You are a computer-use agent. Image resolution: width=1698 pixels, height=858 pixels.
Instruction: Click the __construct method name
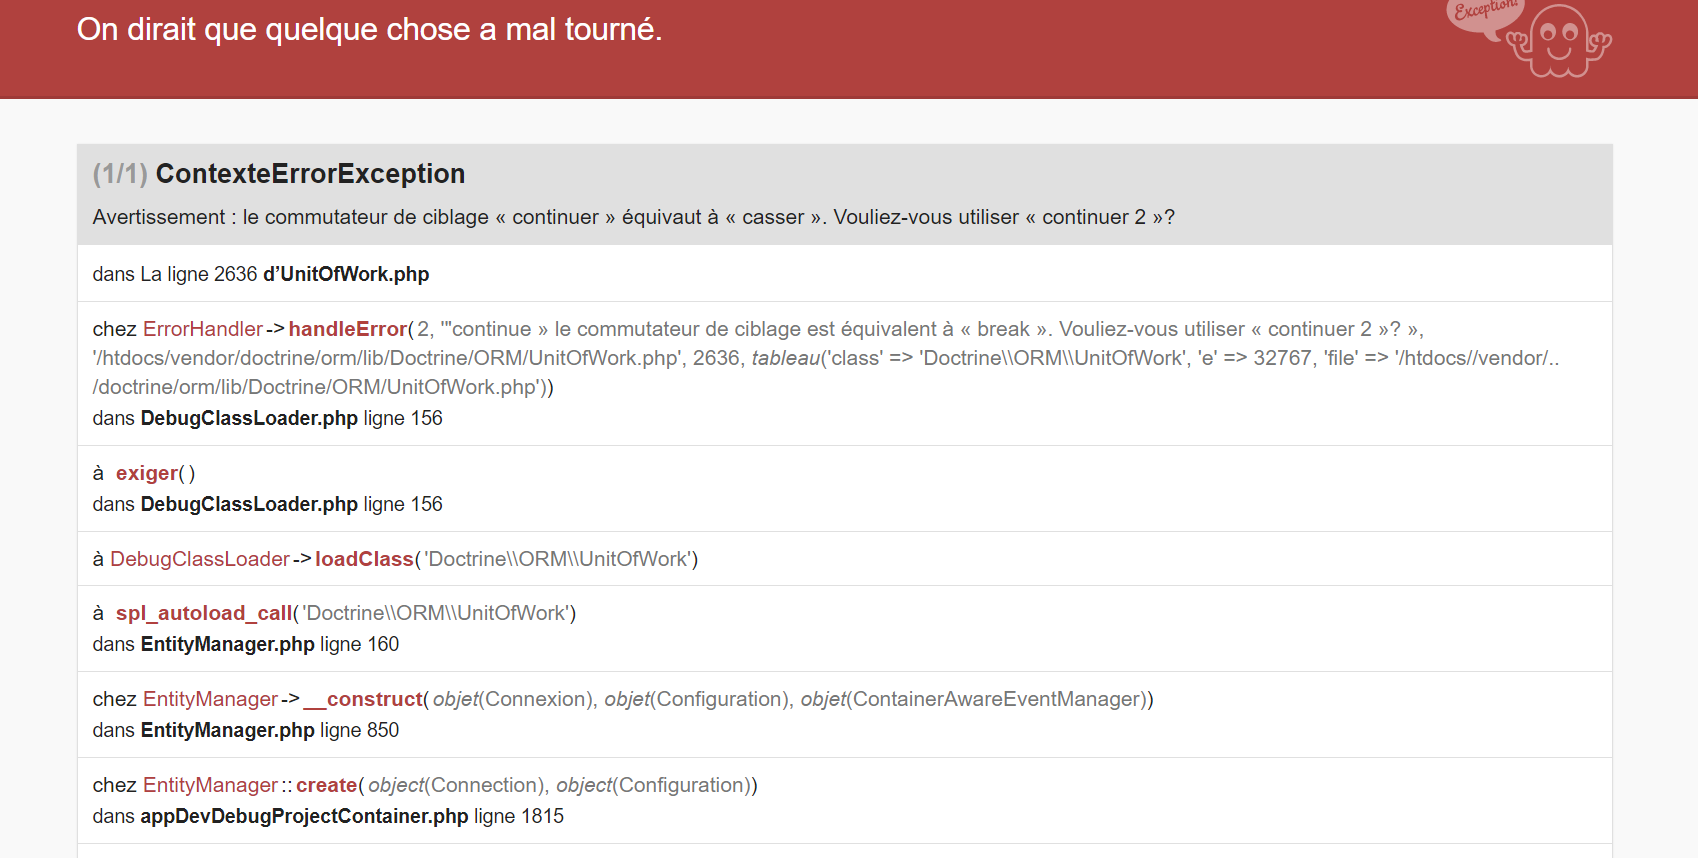point(363,699)
